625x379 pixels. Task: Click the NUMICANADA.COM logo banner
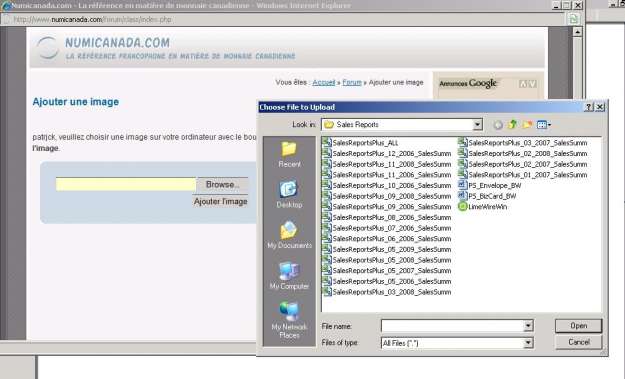tap(167, 48)
